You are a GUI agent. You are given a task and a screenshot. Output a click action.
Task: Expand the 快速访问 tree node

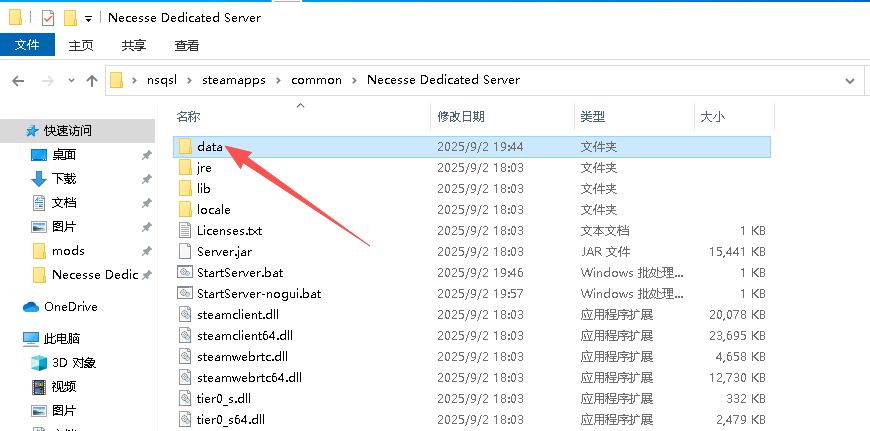11,130
